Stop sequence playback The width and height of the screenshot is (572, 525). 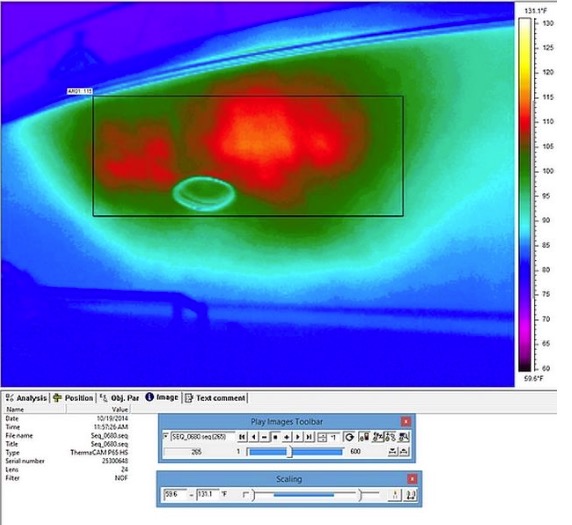275,437
